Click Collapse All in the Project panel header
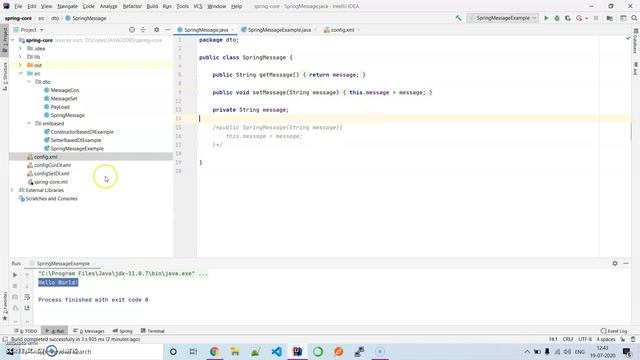The height and width of the screenshot is (360, 640). tap(143, 30)
